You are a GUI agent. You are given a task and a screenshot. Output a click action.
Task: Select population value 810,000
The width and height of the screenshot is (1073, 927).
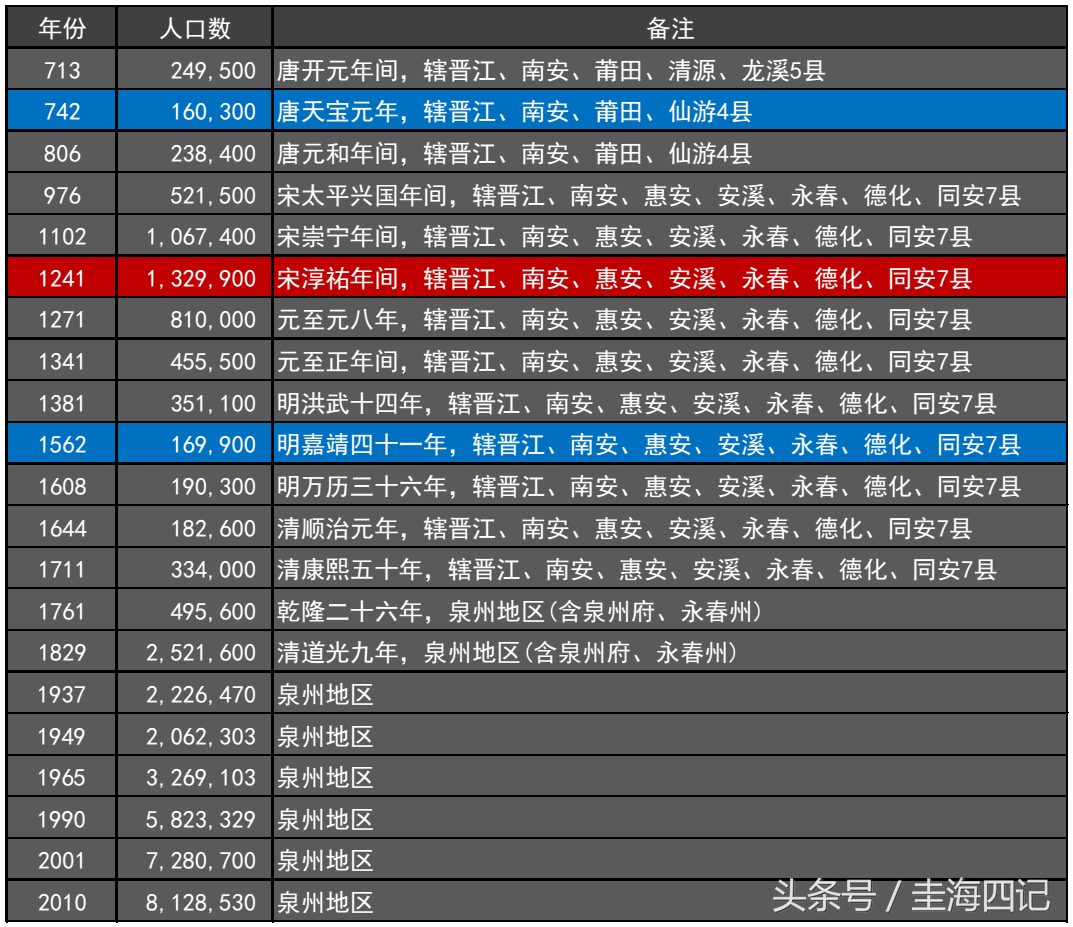pyautogui.click(x=213, y=319)
